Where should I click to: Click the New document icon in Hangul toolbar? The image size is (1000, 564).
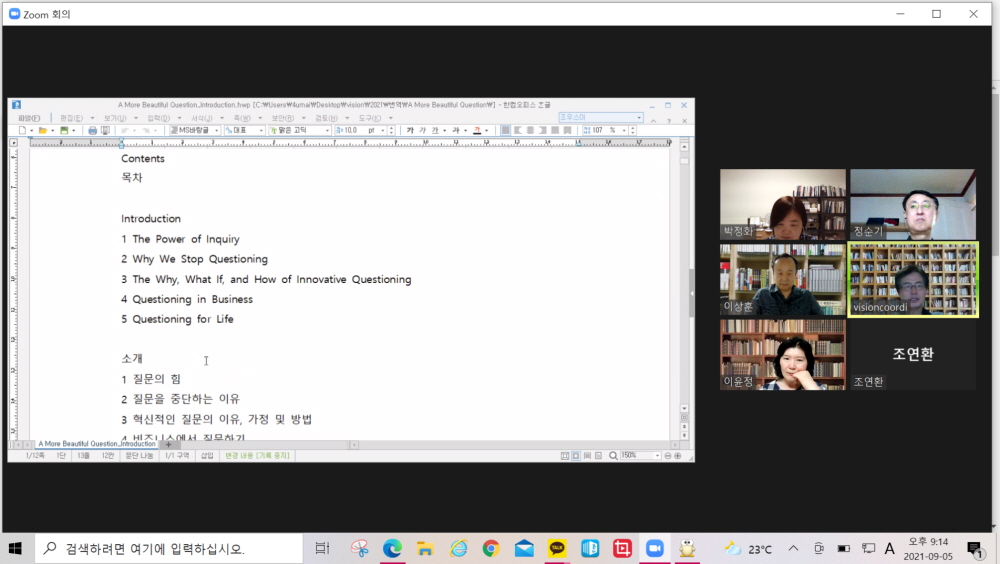[x=22, y=130]
